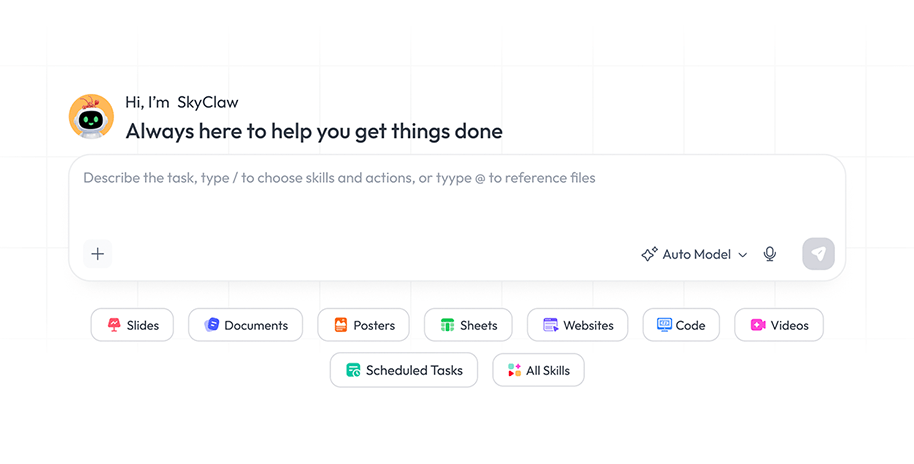Activate the microphone voice input icon
This screenshot has width=914, height=464.
pyautogui.click(x=769, y=254)
